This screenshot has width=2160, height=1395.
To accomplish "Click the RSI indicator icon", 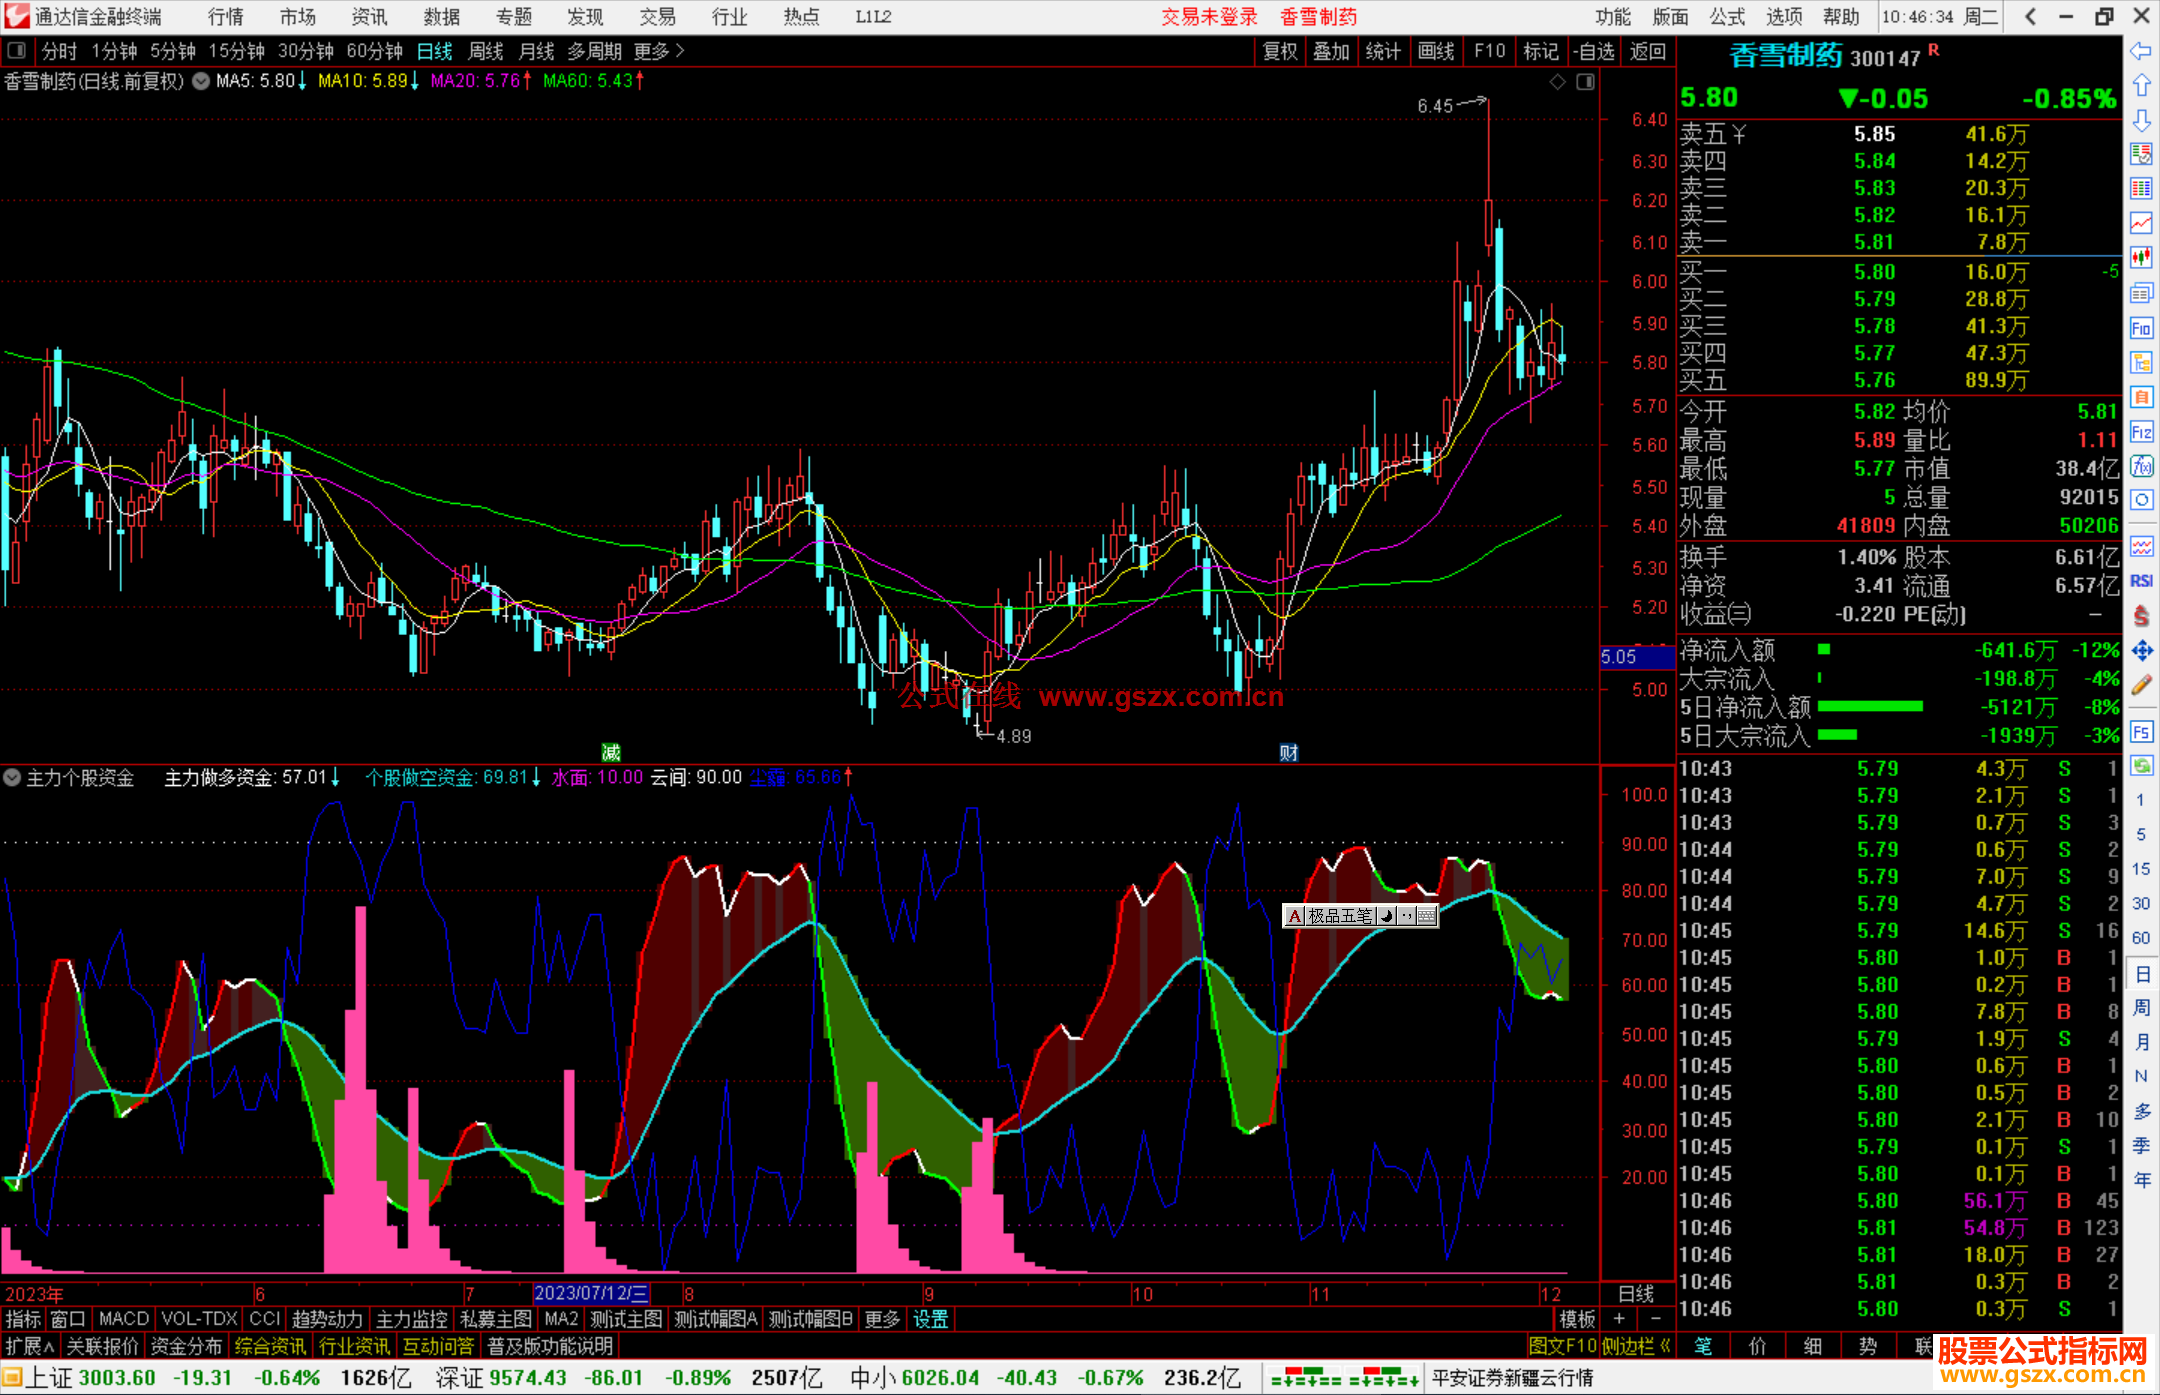I will (2141, 581).
